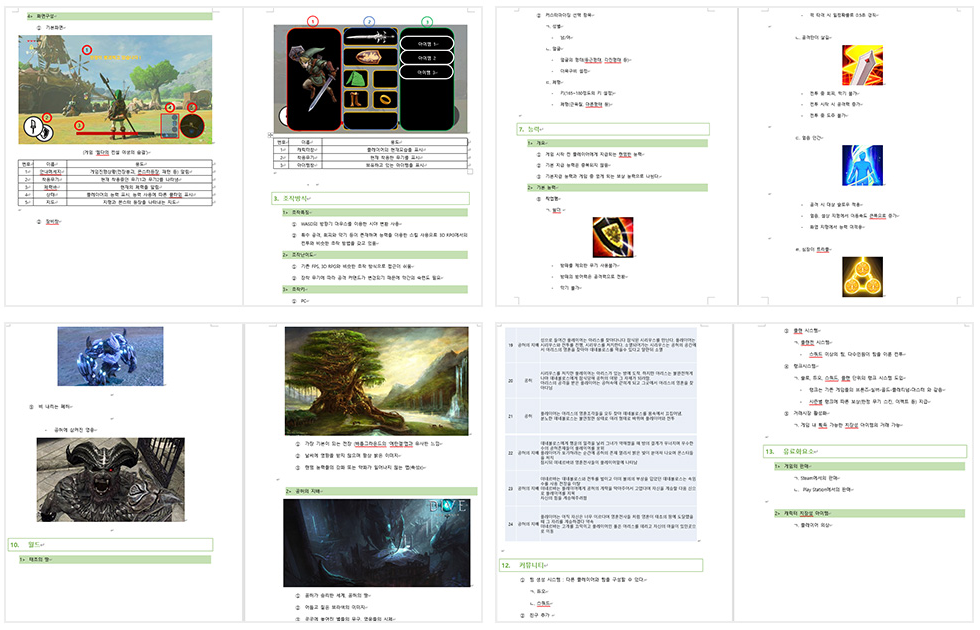The height and width of the screenshot is (630, 980).
Task: Click the line beginning 'WASD와 방향키'
Action: [x=351, y=224]
